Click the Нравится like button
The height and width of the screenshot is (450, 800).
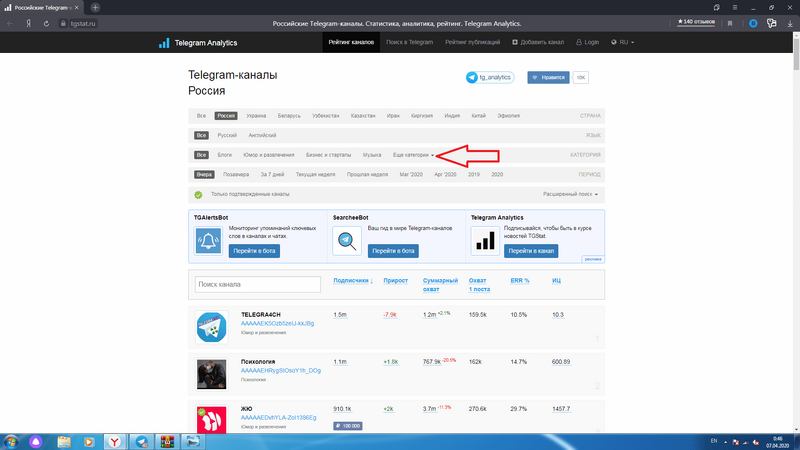coord(548,77)
